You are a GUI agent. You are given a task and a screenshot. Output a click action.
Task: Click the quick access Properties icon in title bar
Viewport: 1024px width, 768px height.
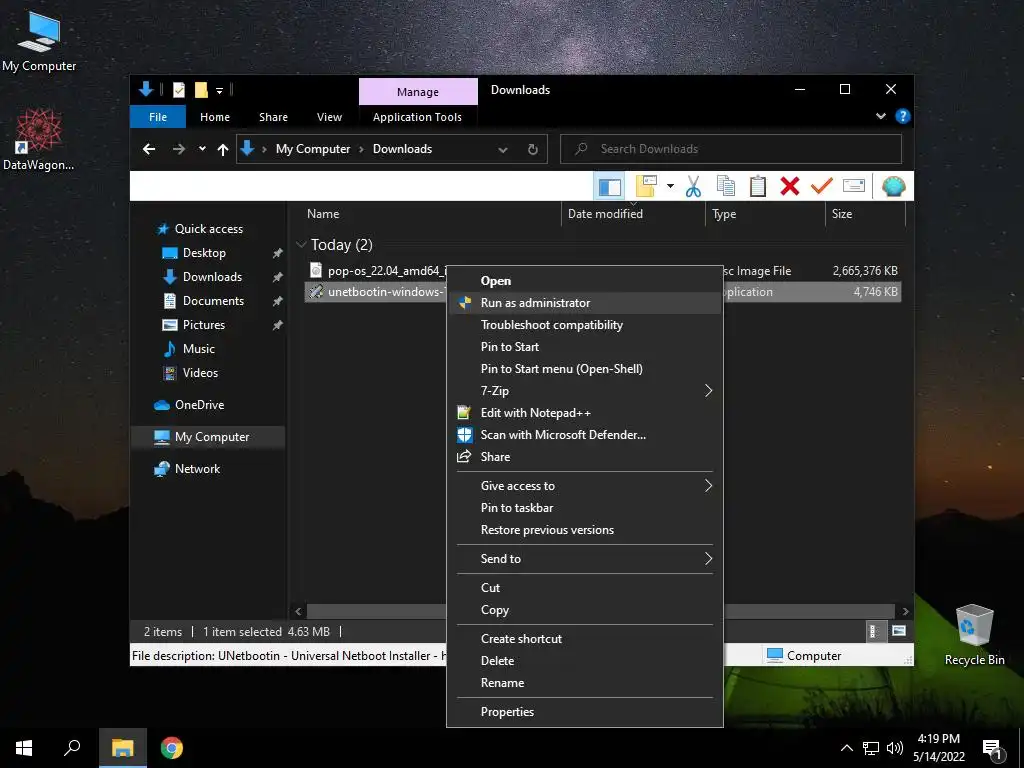click(178, 90)
